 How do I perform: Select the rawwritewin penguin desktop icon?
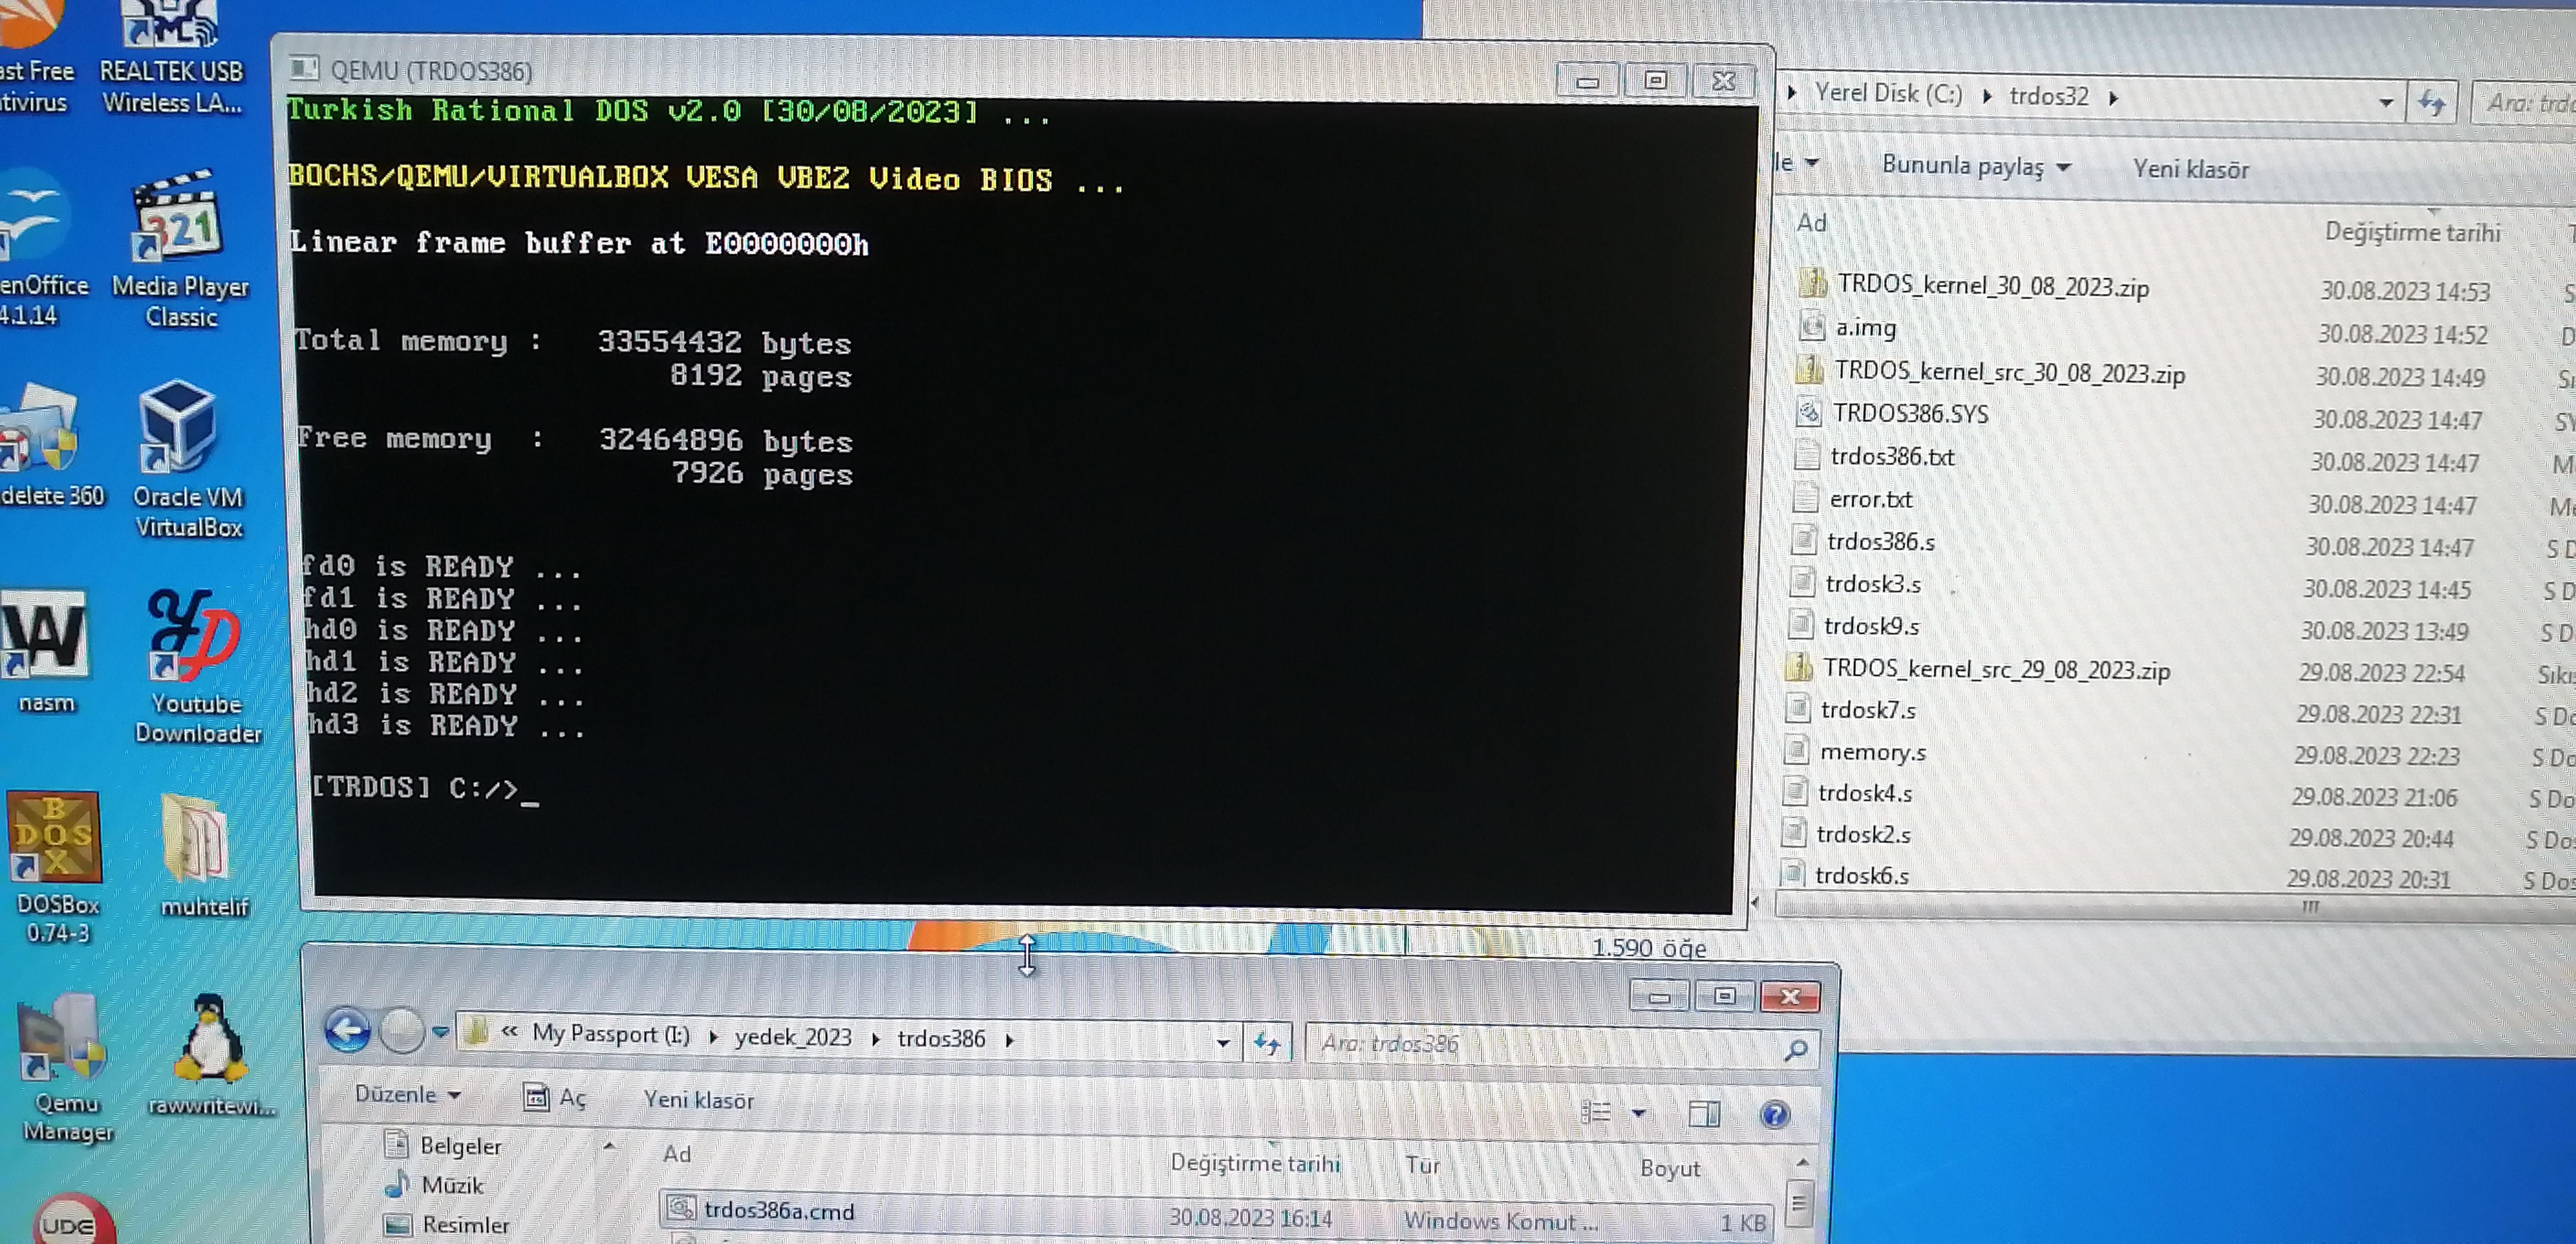210,1055
